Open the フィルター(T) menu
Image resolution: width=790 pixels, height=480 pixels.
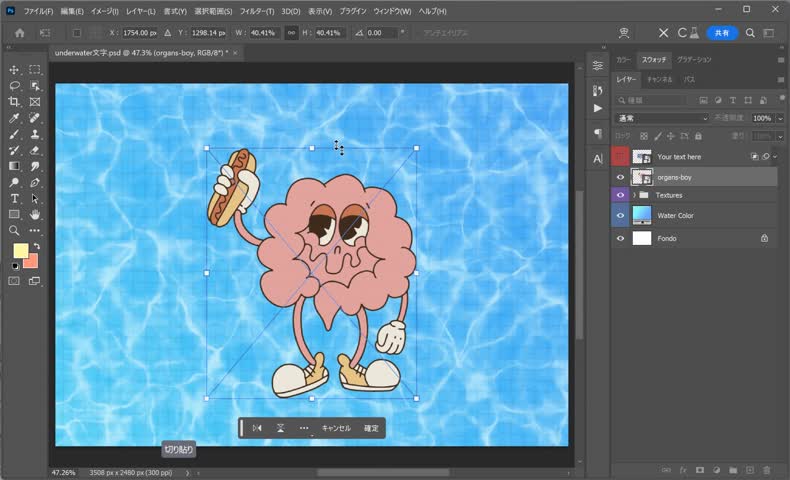coord(257,11)
